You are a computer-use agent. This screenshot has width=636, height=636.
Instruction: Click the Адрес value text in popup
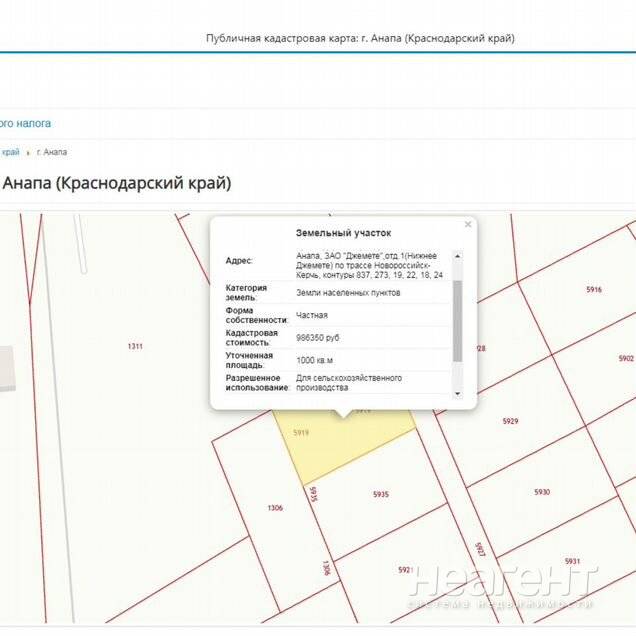click(x=370, y=264)
